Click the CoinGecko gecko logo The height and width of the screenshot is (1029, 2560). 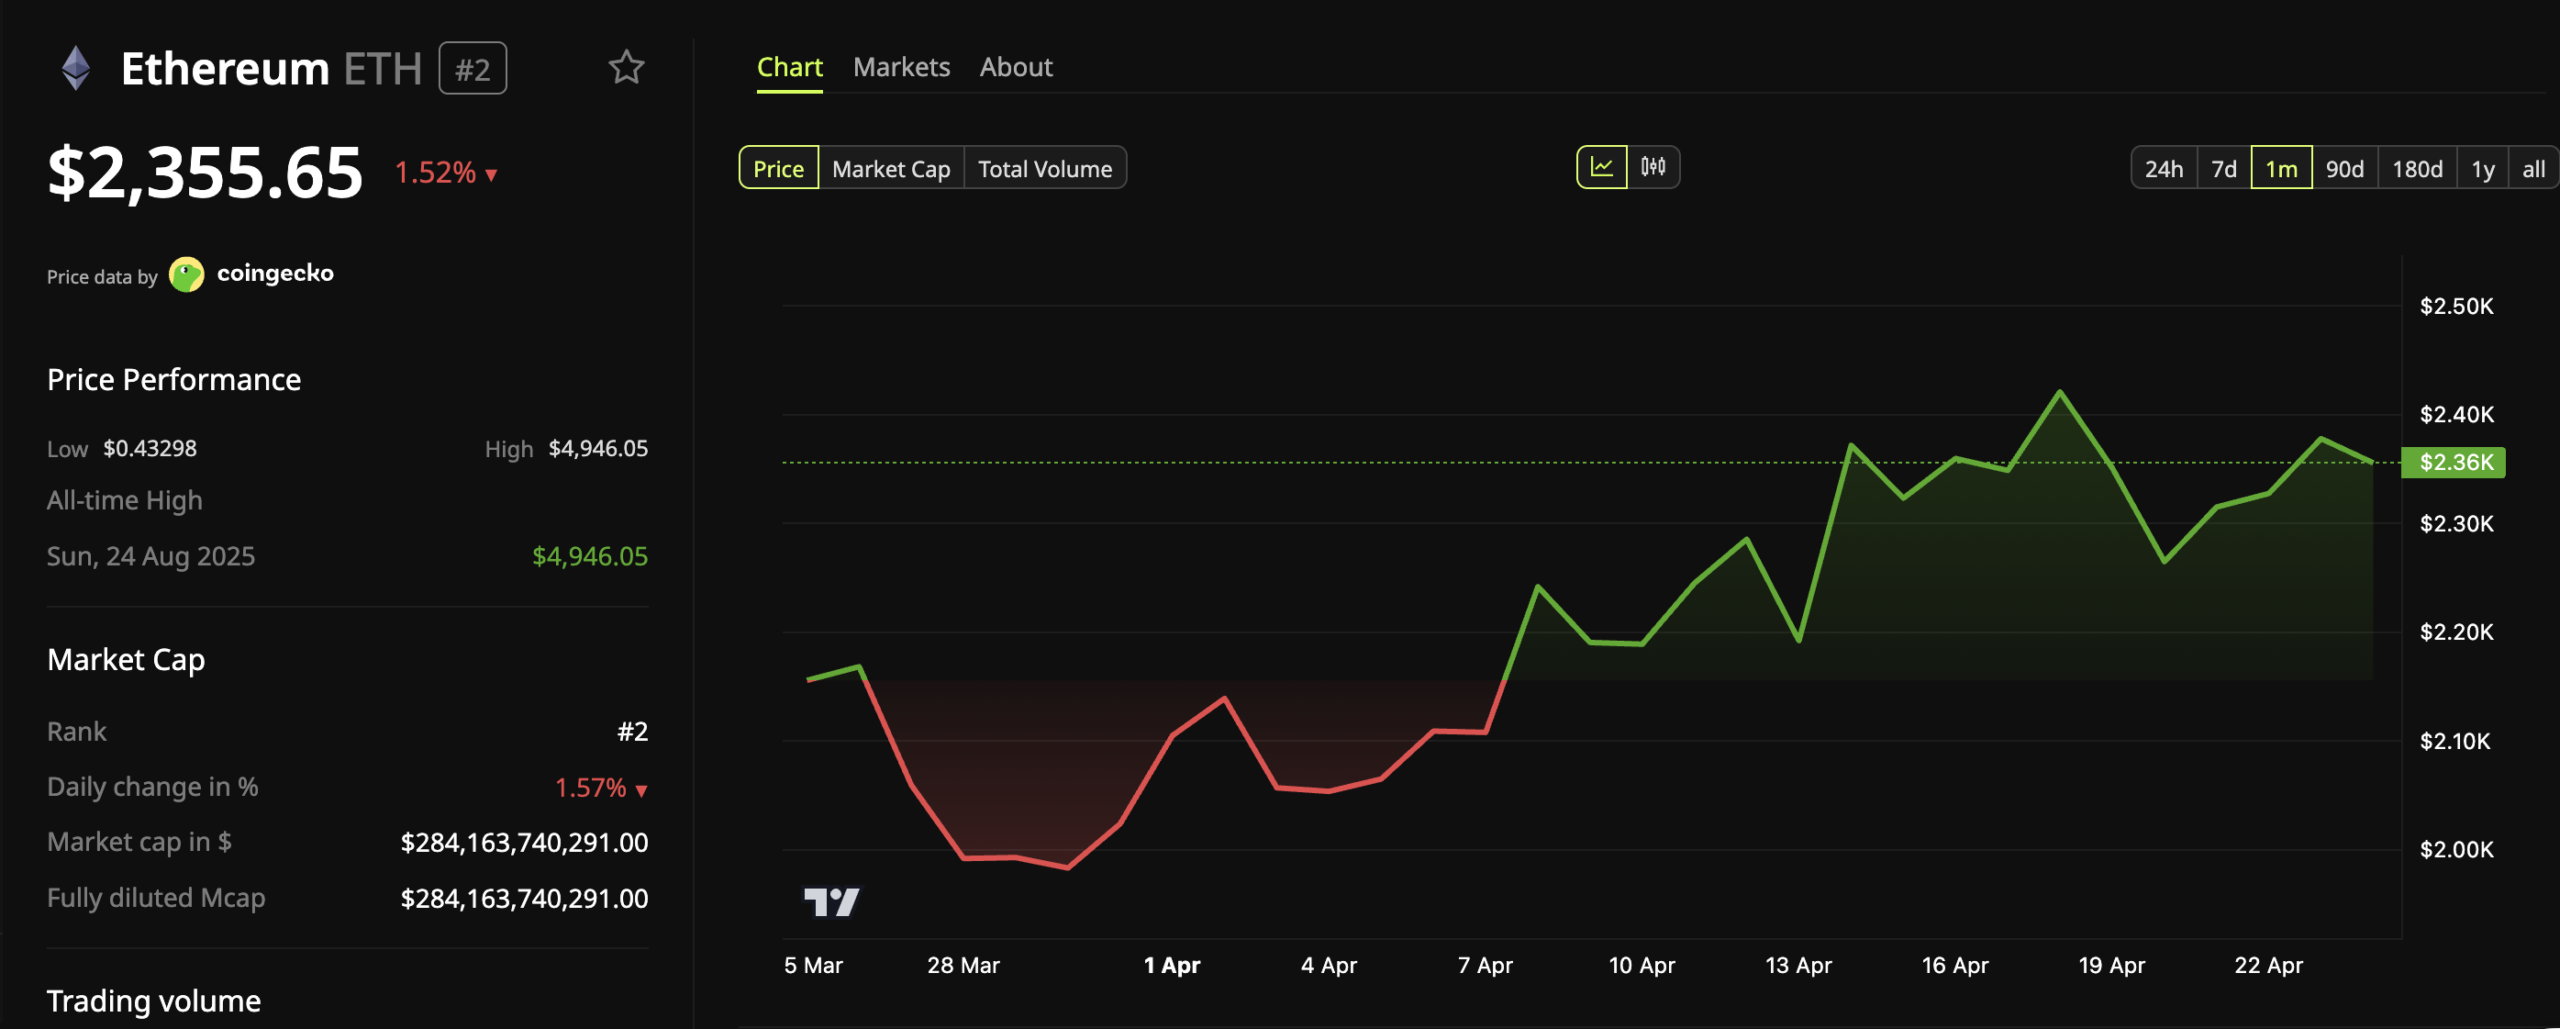[187, 274]
